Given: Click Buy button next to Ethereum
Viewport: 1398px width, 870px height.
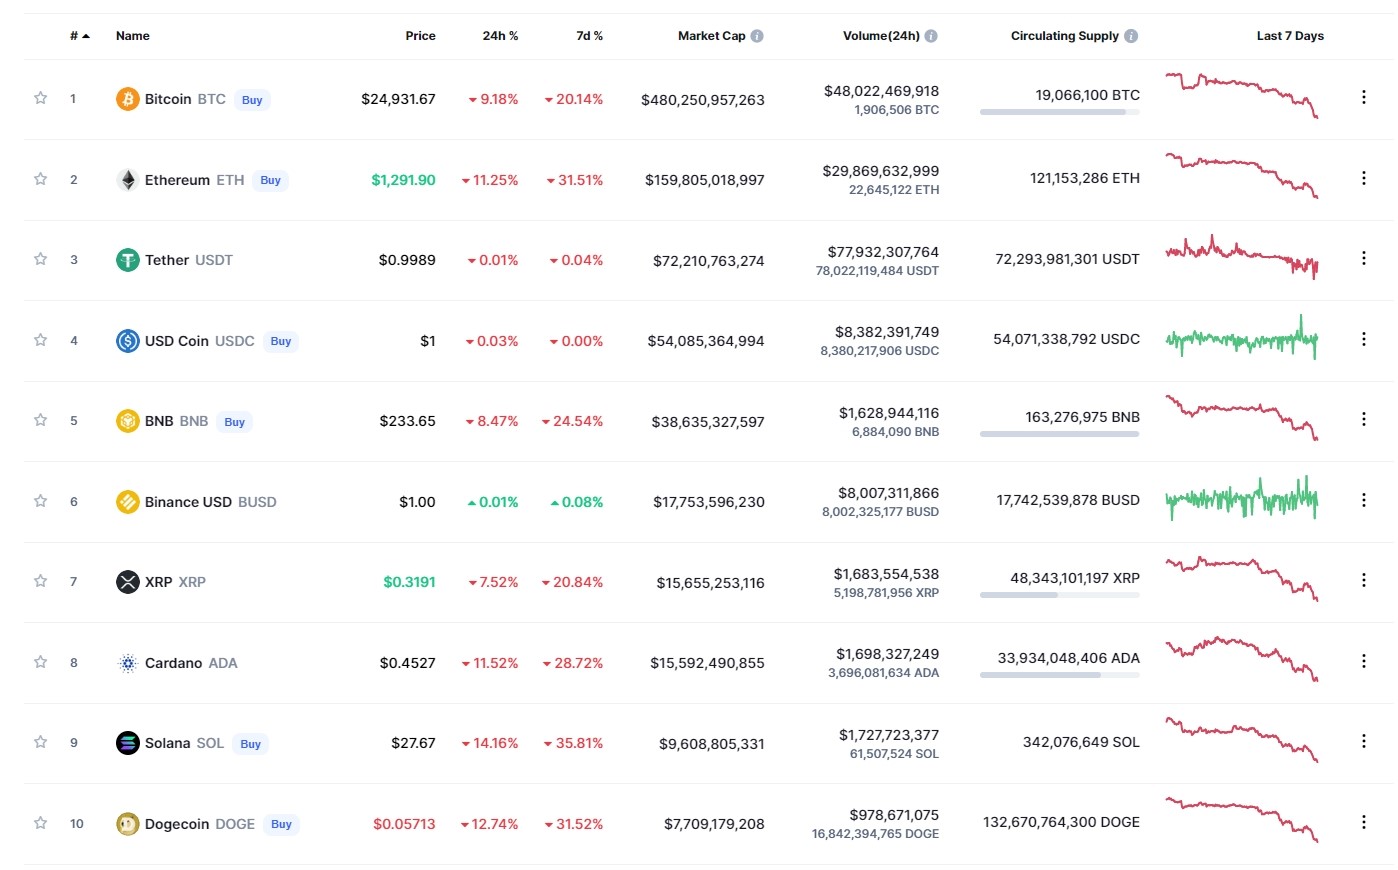Looking at the screenshot, I should [270, 181].
